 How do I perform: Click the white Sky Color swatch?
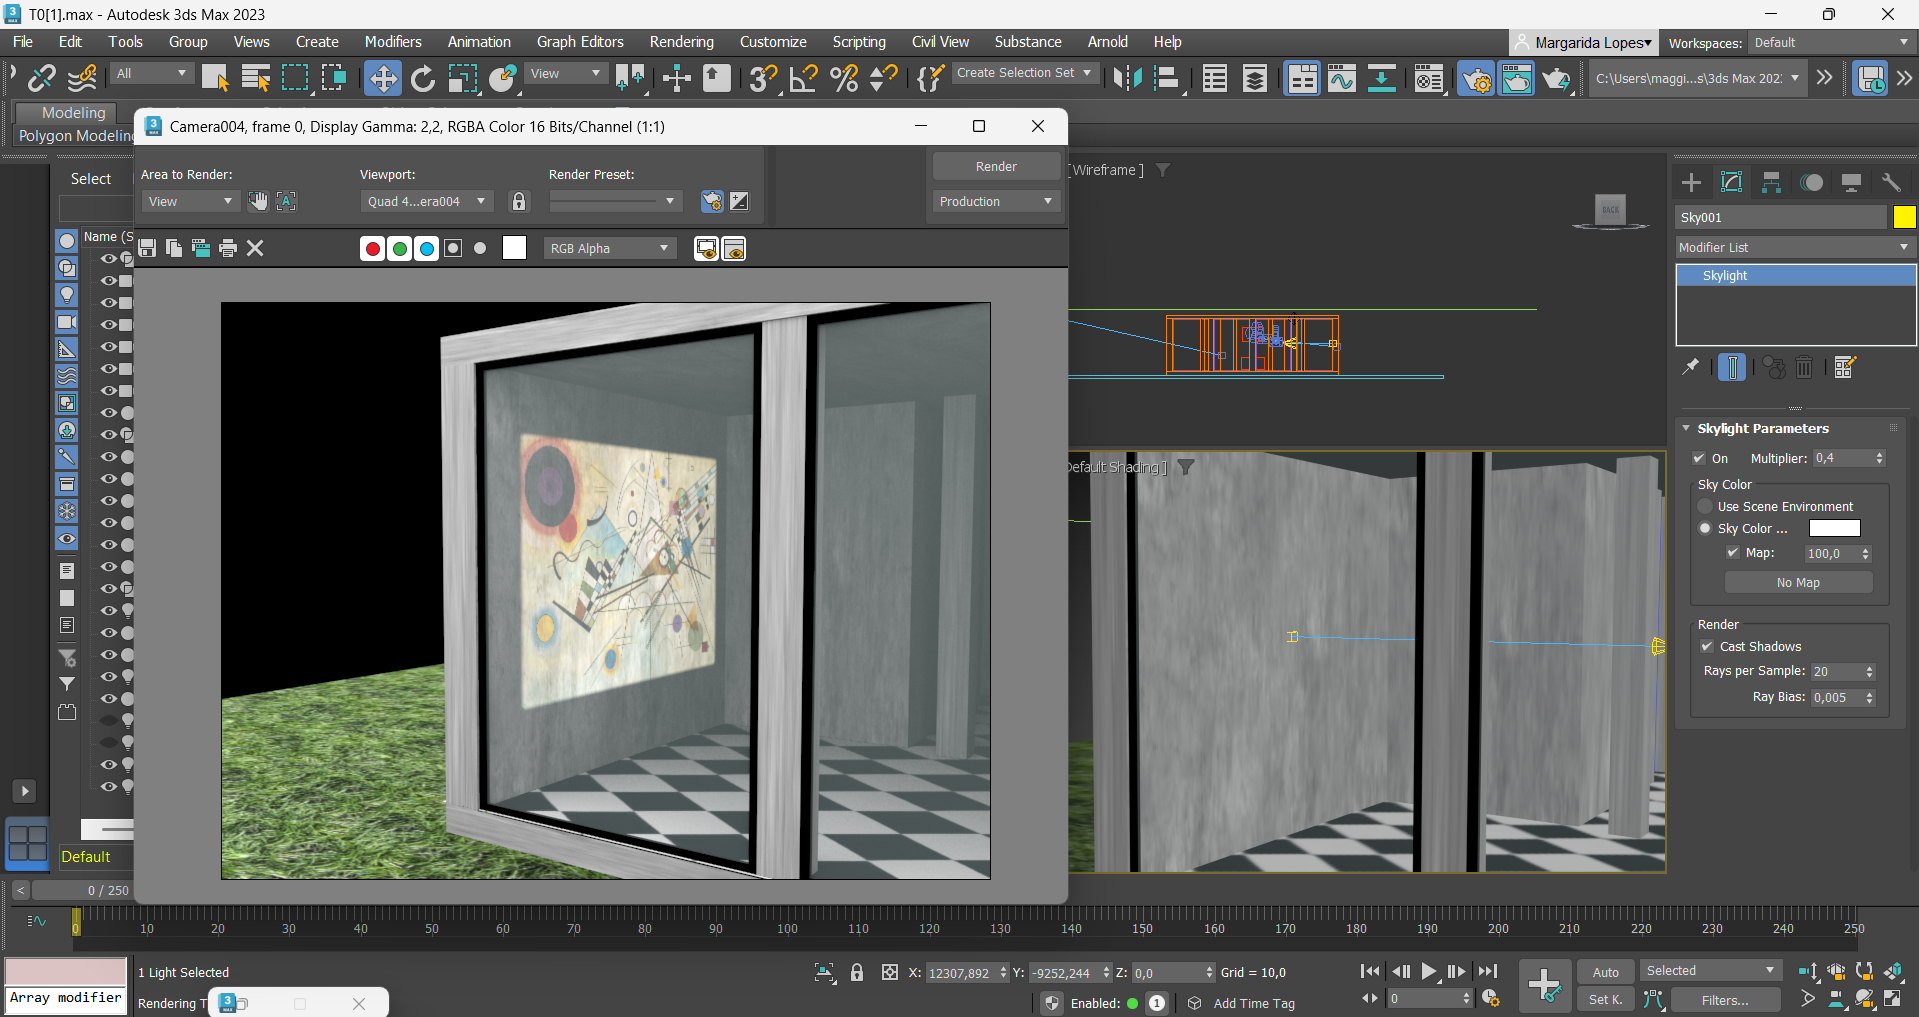[x=1834, y=528]
